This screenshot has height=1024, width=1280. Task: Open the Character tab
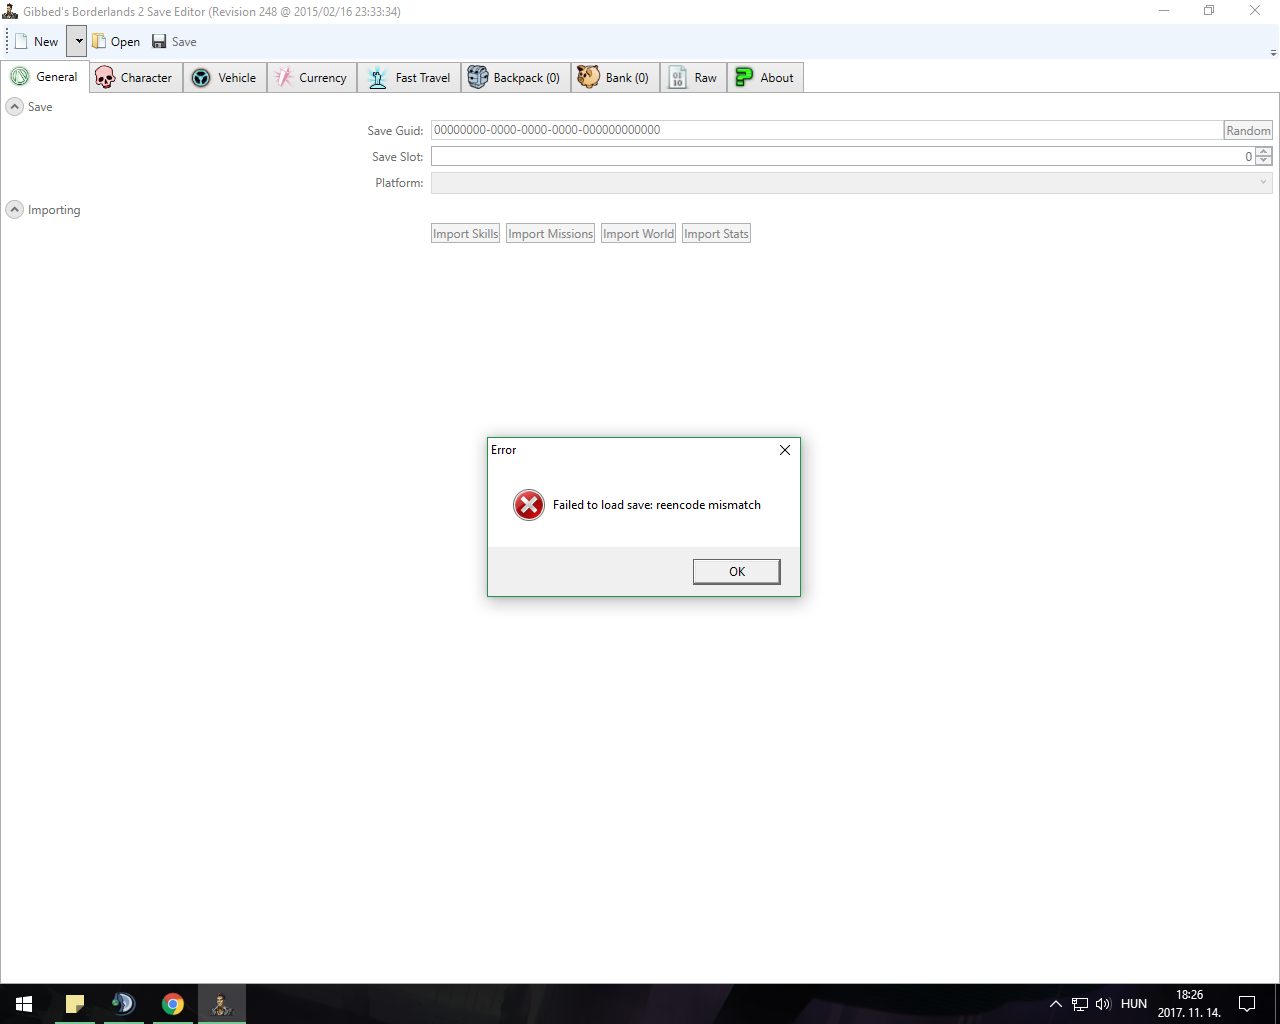click(x=136, y=78)
